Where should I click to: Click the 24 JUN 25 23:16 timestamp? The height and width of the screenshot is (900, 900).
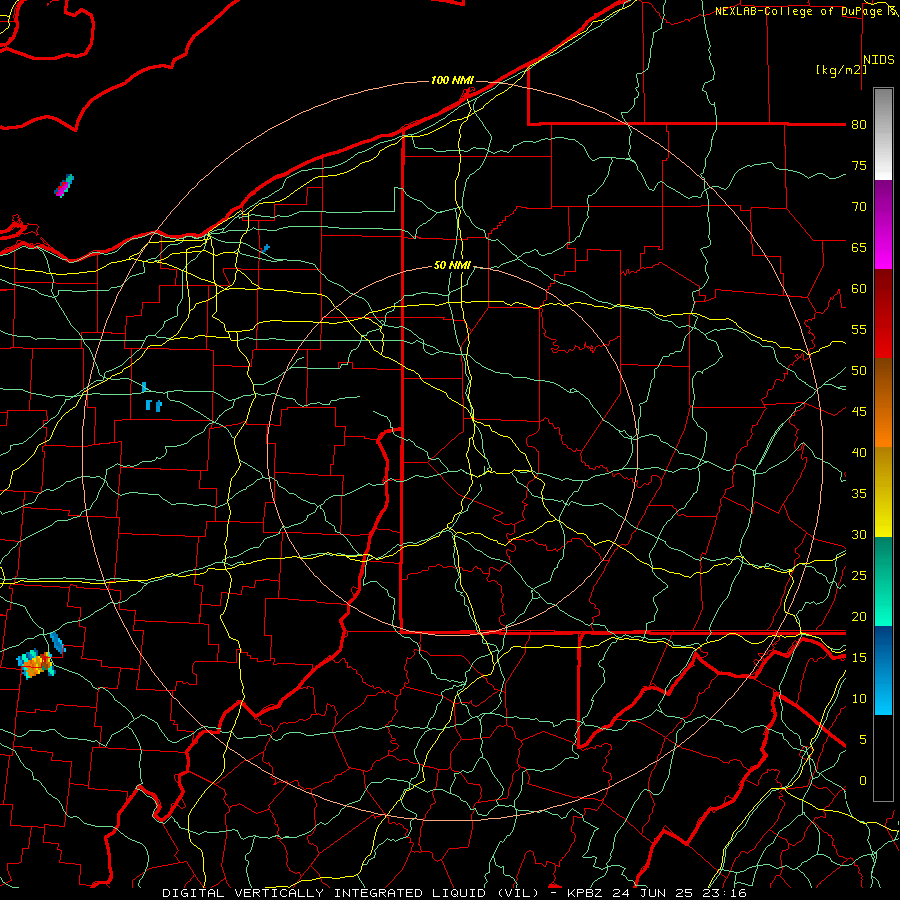679,893
